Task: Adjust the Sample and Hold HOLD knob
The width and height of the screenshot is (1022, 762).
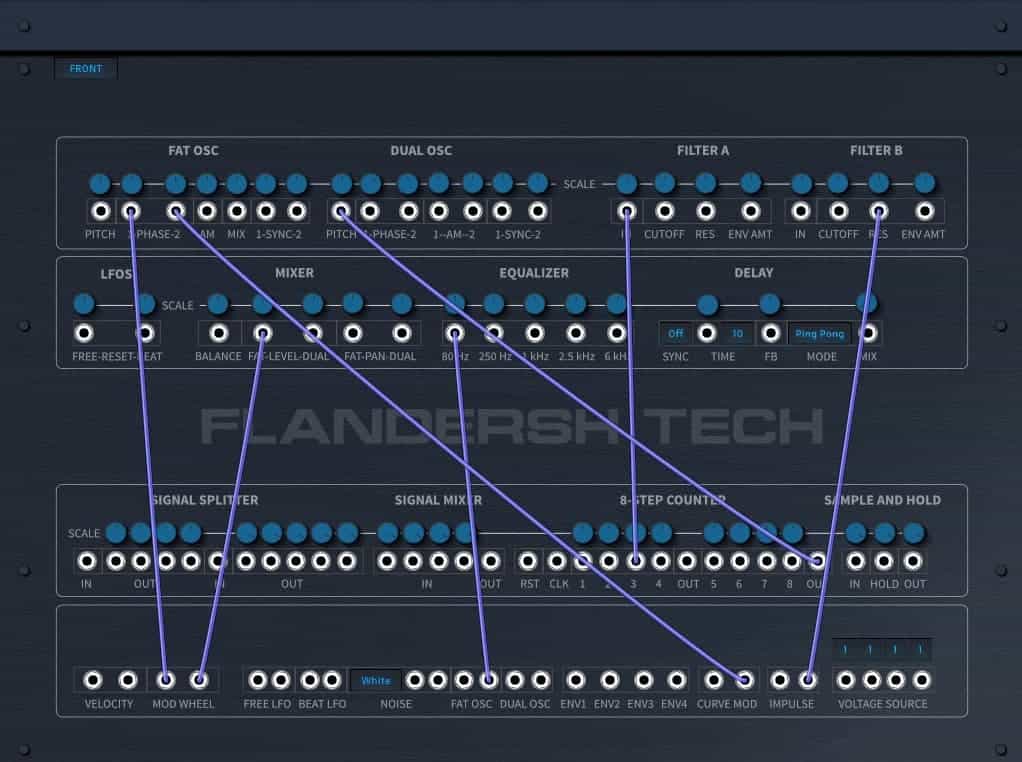Action: click(884, 533)
